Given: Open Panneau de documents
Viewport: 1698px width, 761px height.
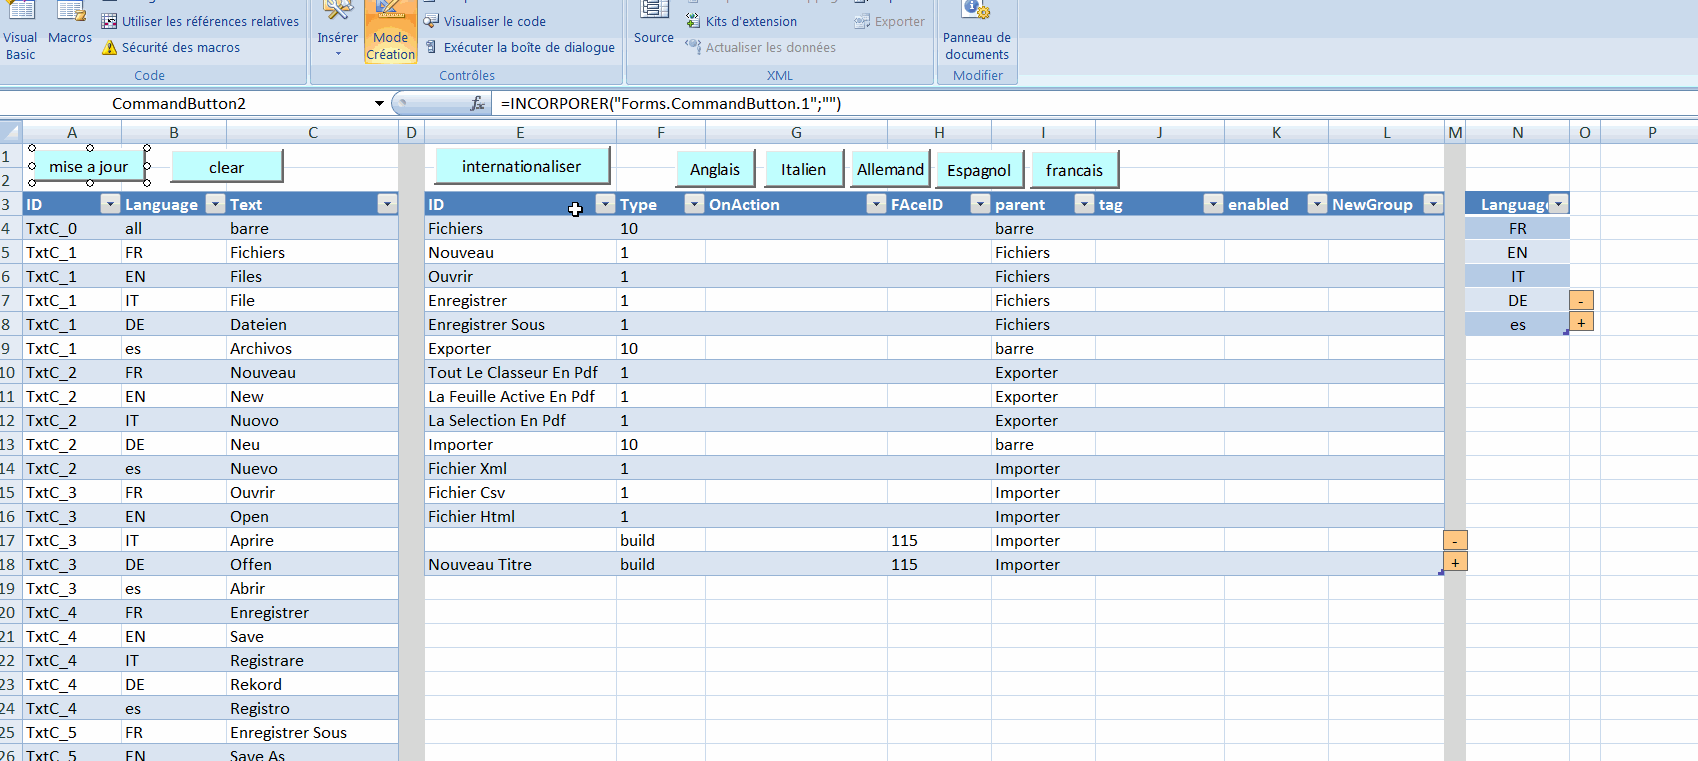Looking at the screenshot, I should pyautogui.click(x=977, y=32).
